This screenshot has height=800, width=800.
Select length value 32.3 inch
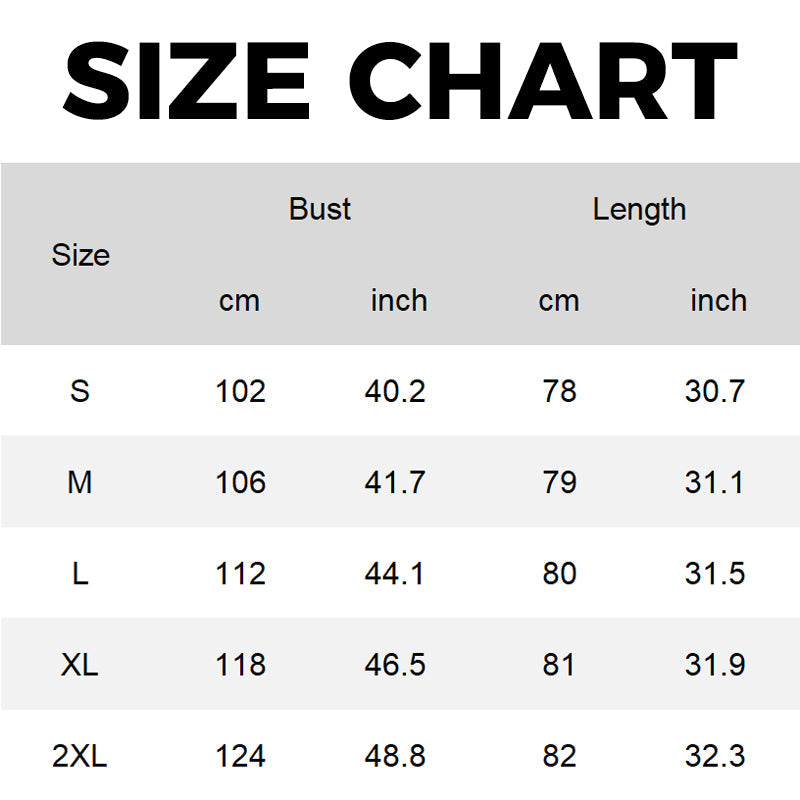coord(715,756)
